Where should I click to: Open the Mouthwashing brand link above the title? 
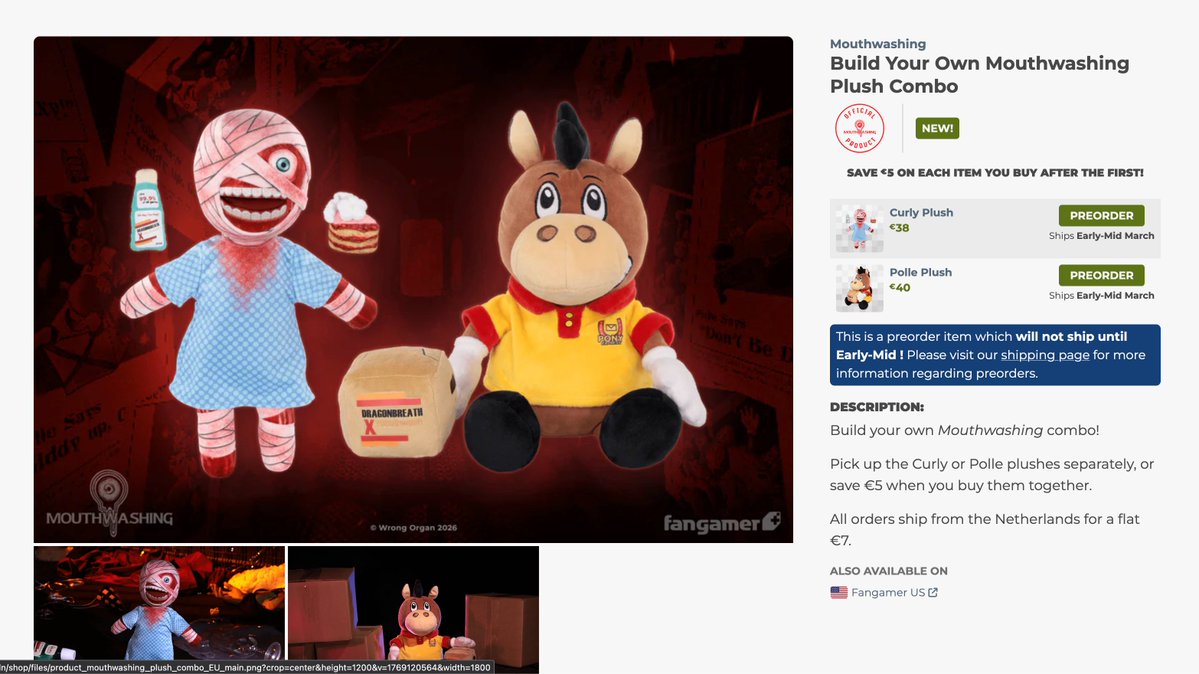point(878,44)
